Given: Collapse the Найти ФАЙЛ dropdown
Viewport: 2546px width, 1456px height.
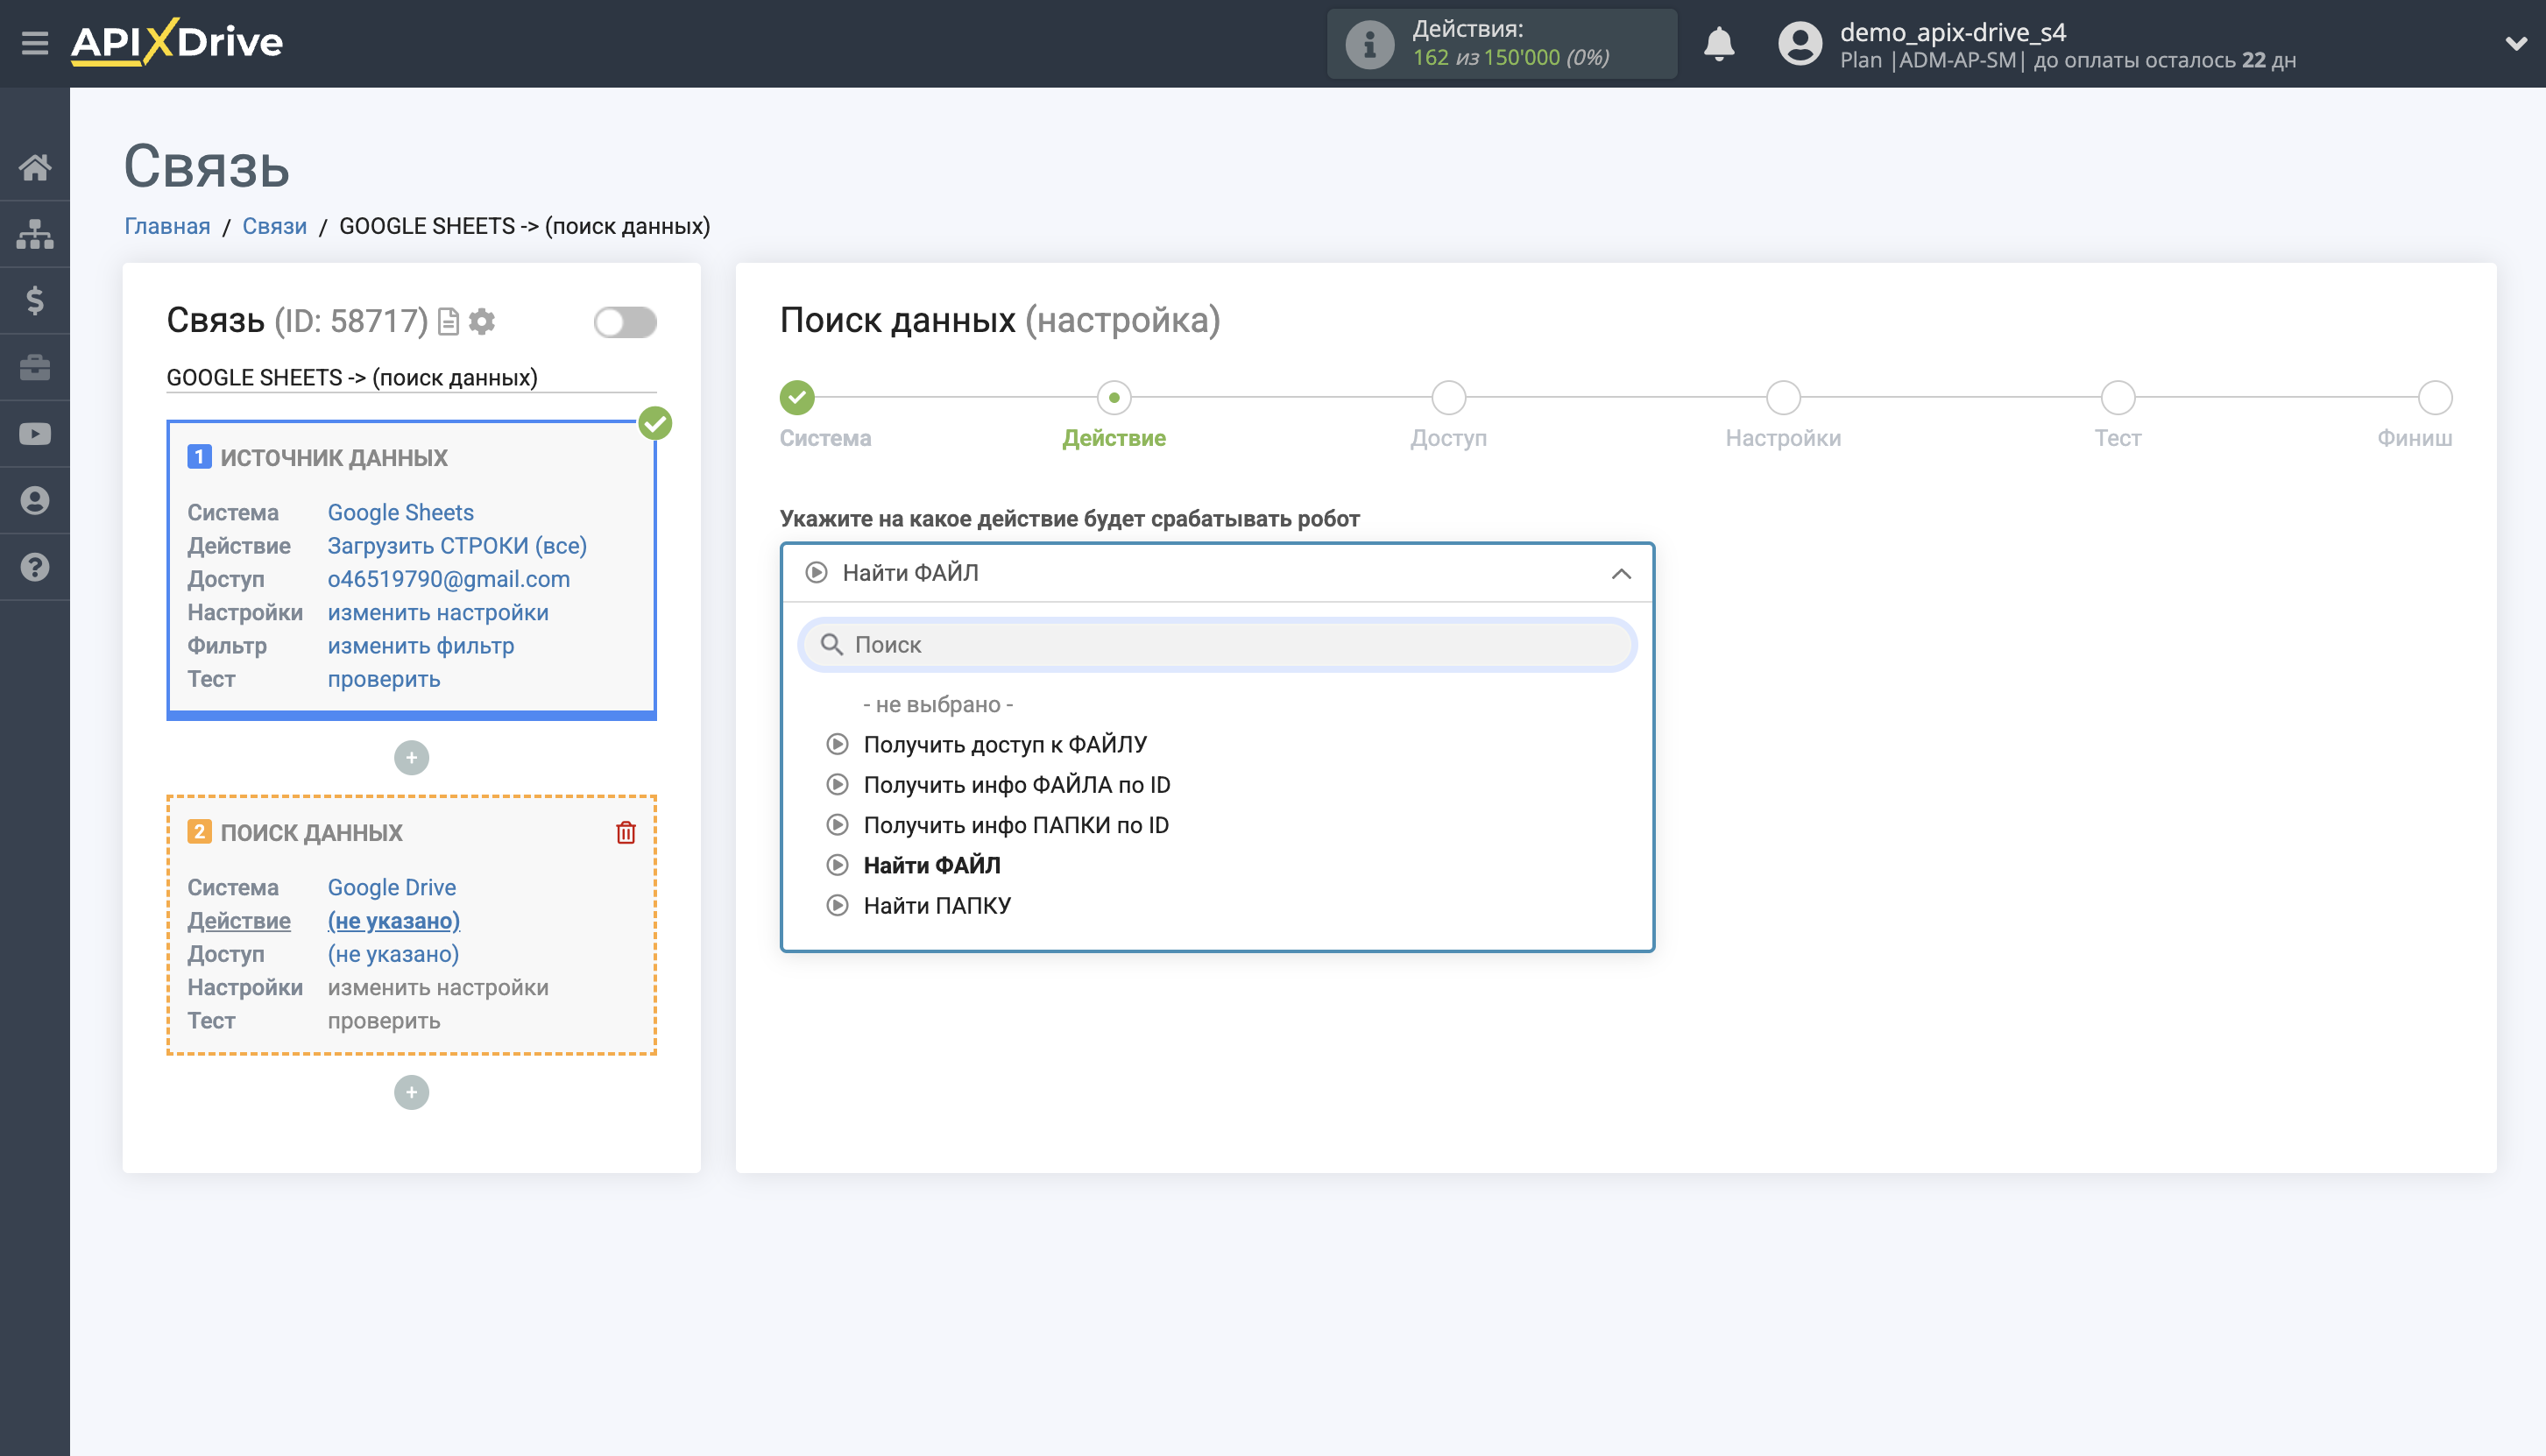Looking at the screenshot, I should (x=1621, y=573).
